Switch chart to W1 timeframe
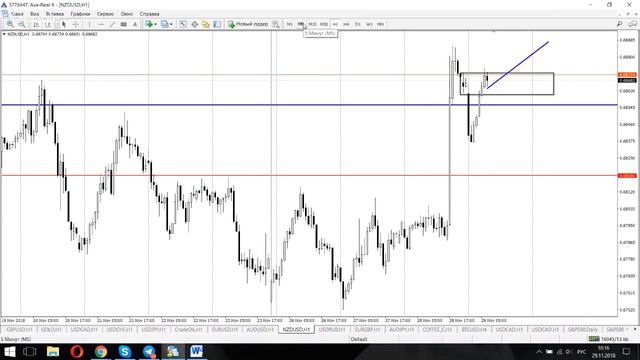This screenshot has width=640, height=360. (x=369, y=24)
